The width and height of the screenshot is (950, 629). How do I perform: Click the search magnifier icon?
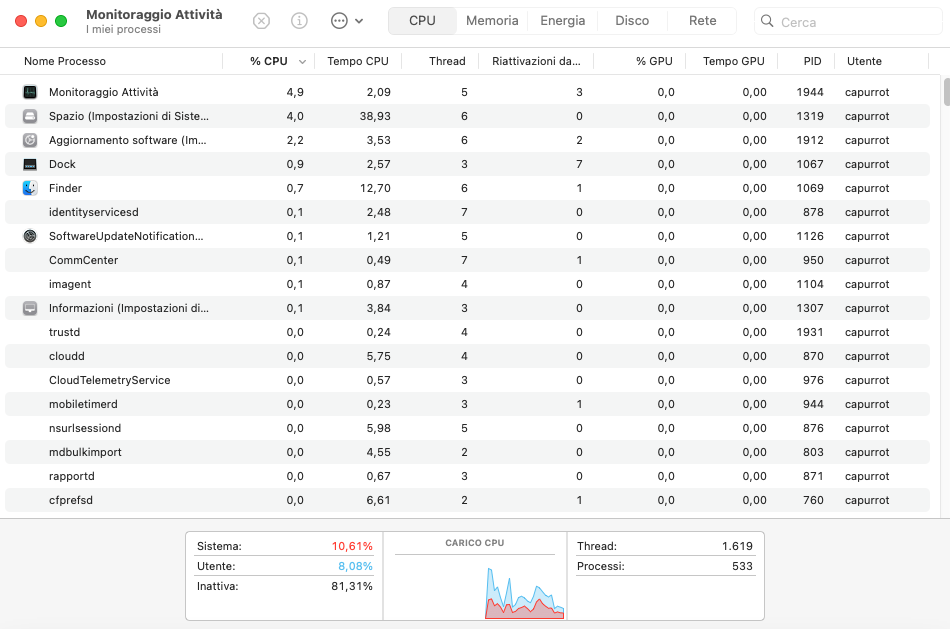(767, 21)
